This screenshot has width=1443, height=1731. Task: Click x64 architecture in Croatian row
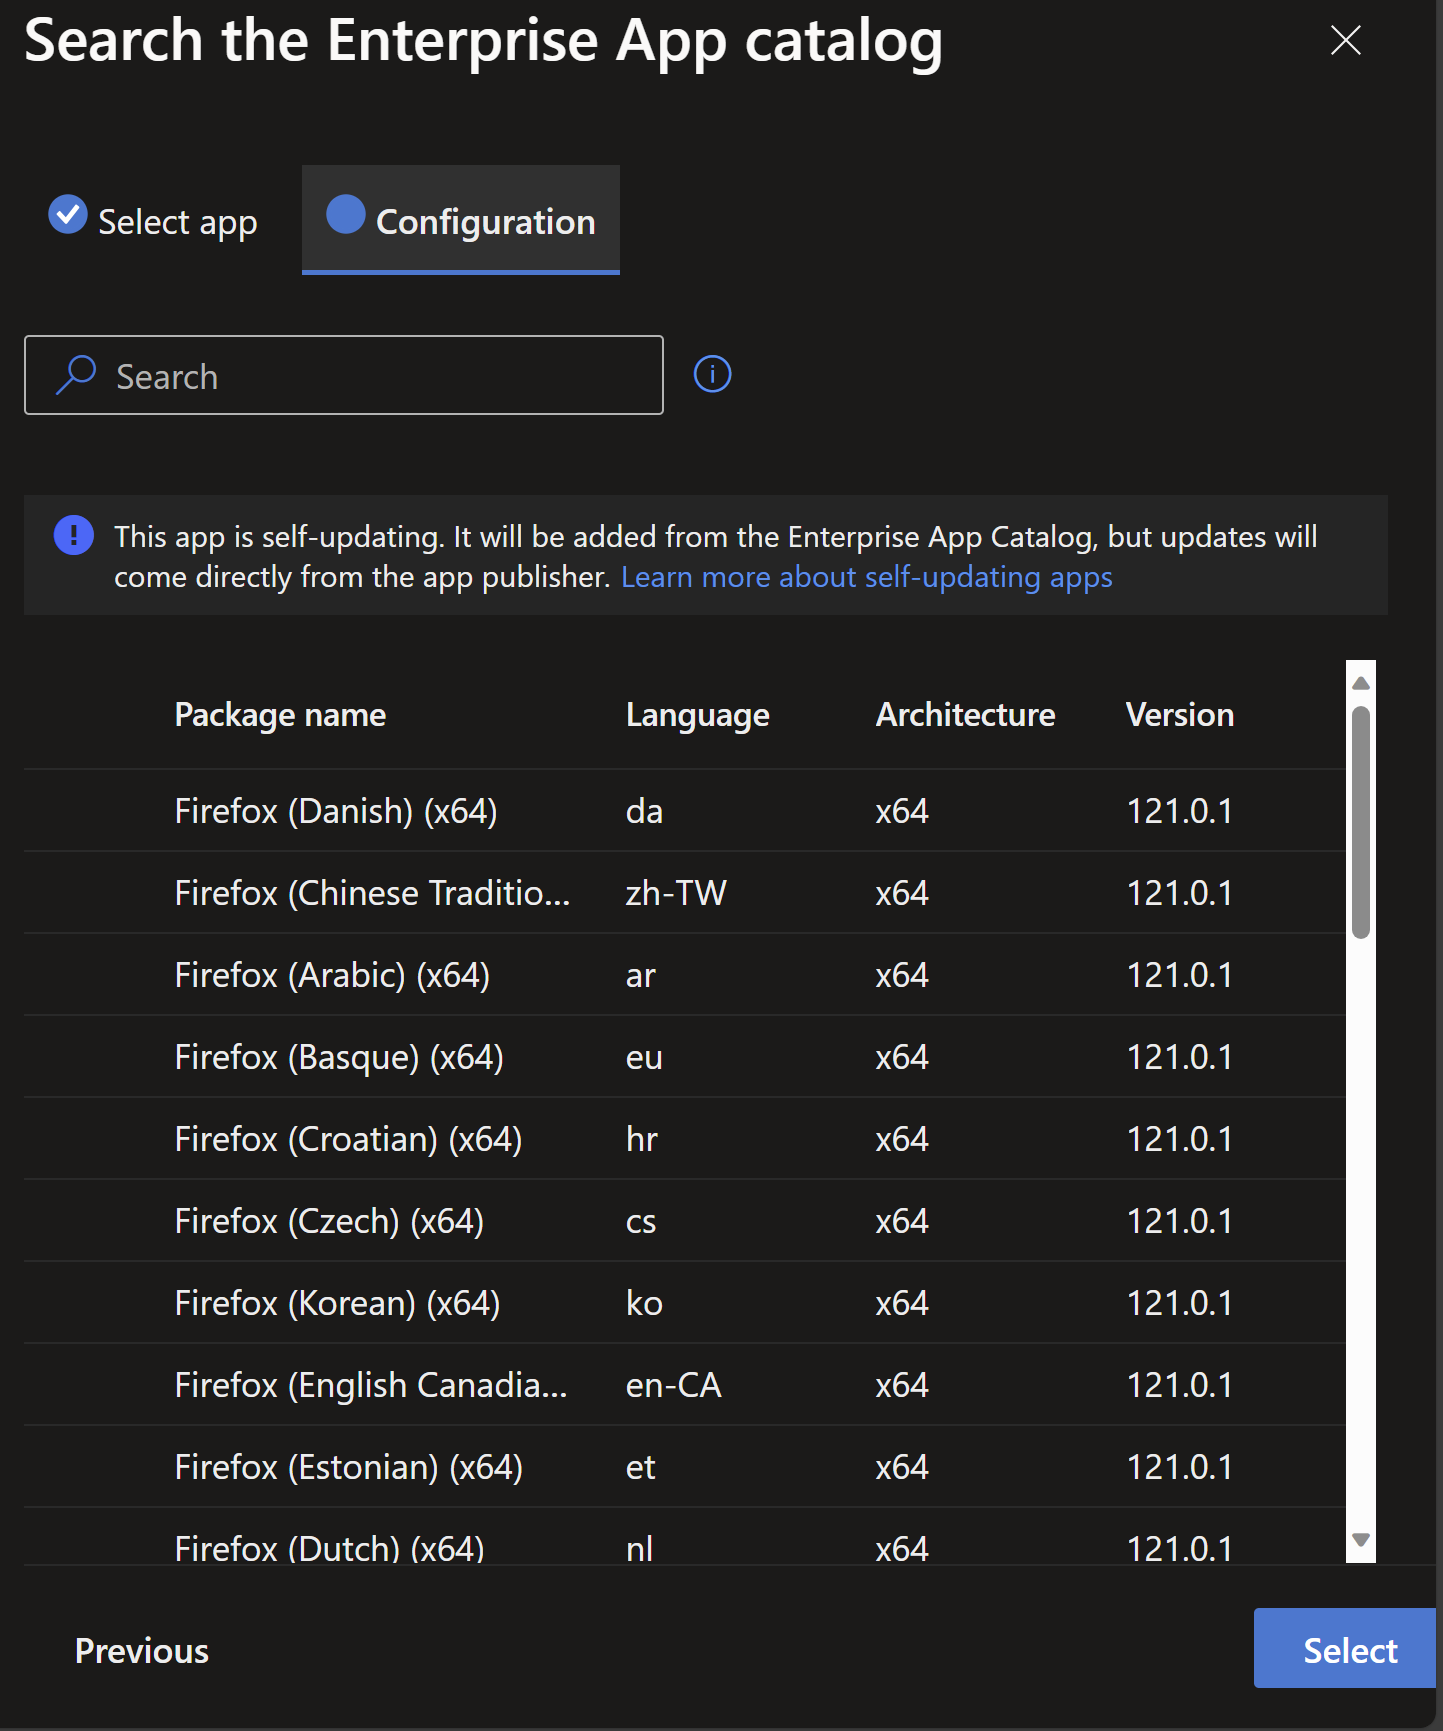[x=902, y=1139]
